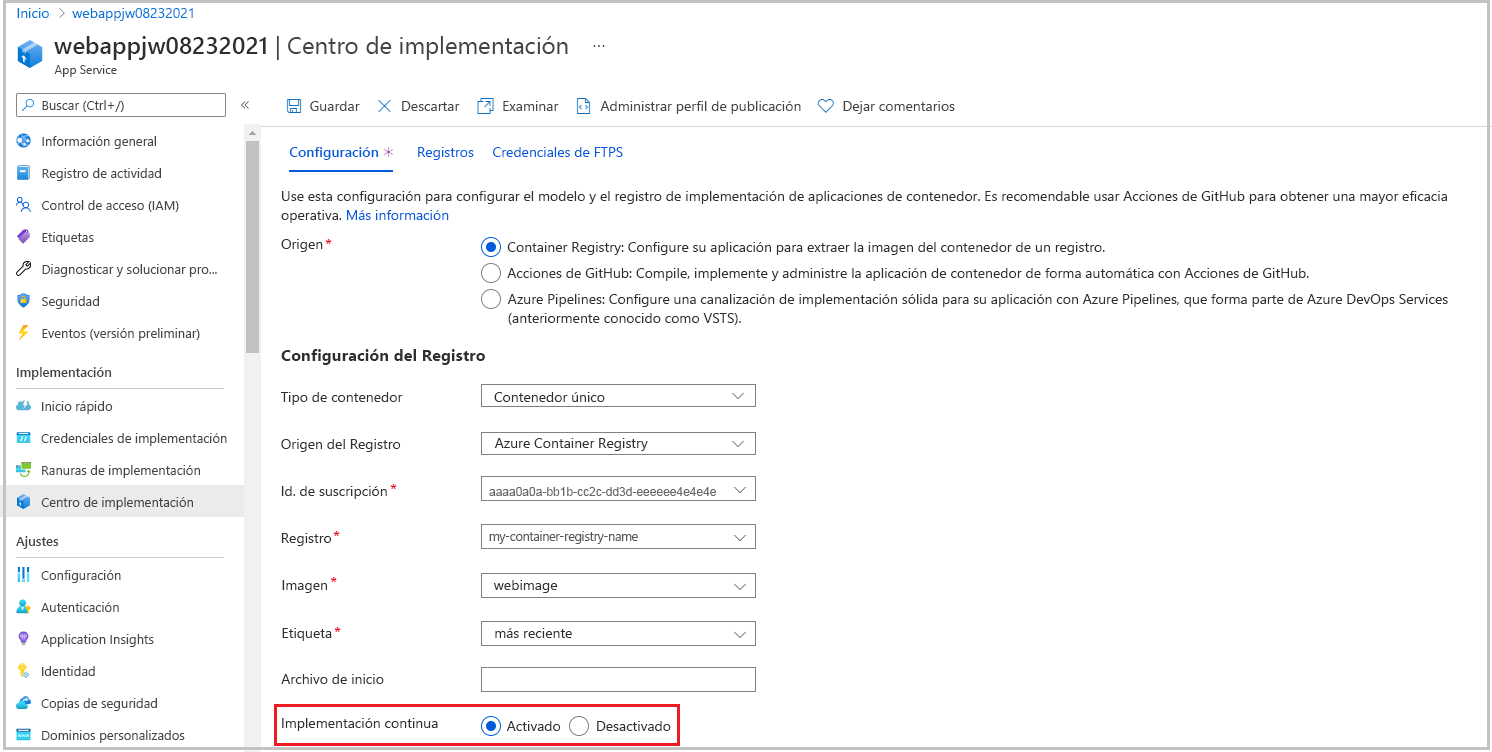Click the Guardar save icon
Viewport: 1492px width, 752px height.
pyautogui.click(x=294, y=106)
